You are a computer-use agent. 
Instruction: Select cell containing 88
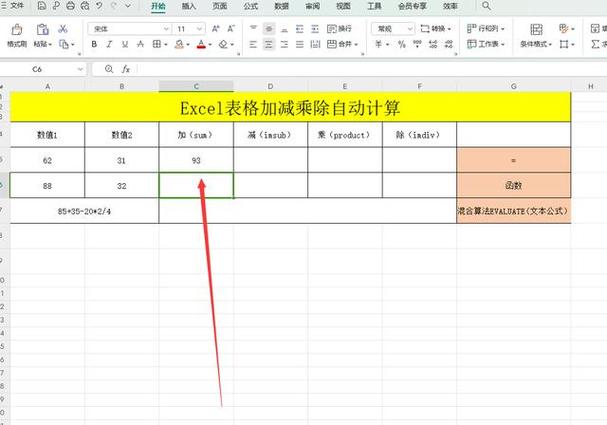(x=47, y=186)
